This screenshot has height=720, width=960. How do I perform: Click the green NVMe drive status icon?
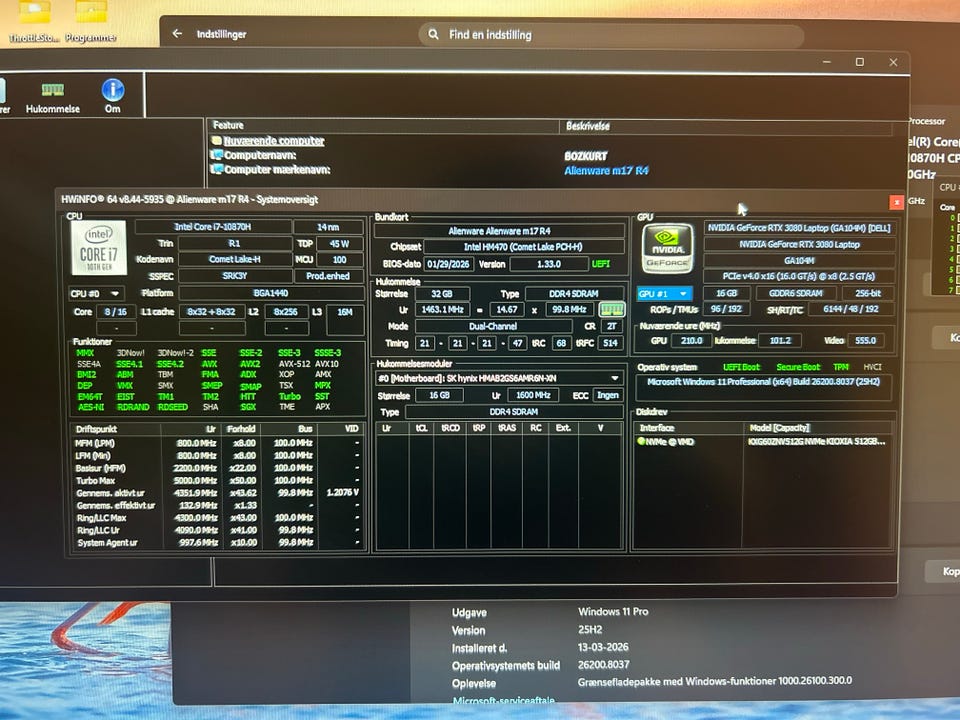click(641, 441)
